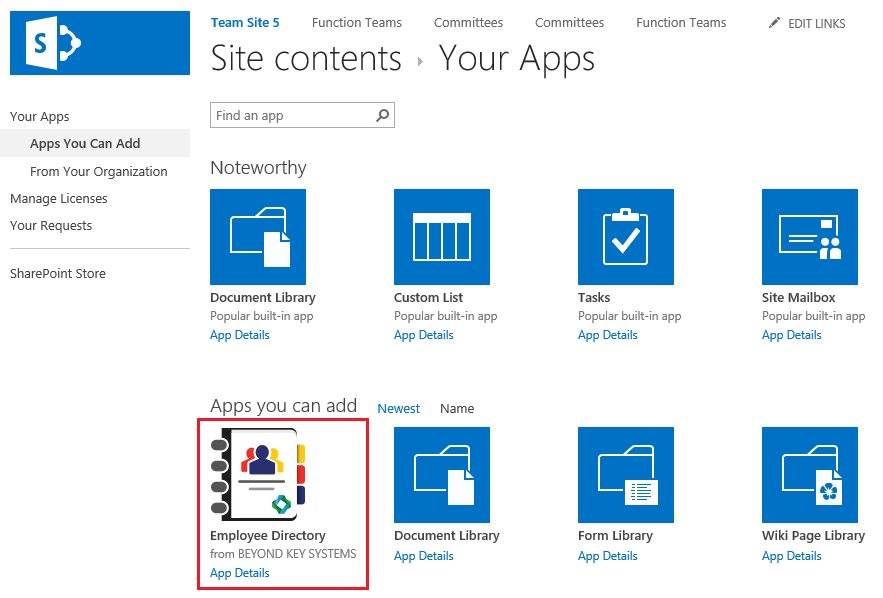Open App Details for Tasks
The height and width of the screenshot is (598, 883).
(607, 335)
